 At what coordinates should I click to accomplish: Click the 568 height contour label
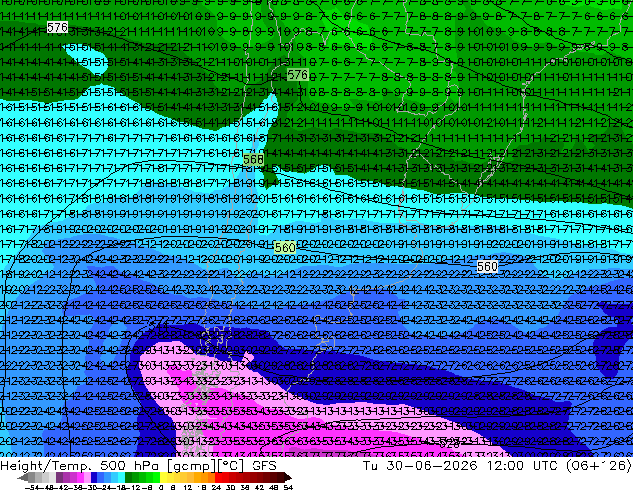[x=254, y=159]
